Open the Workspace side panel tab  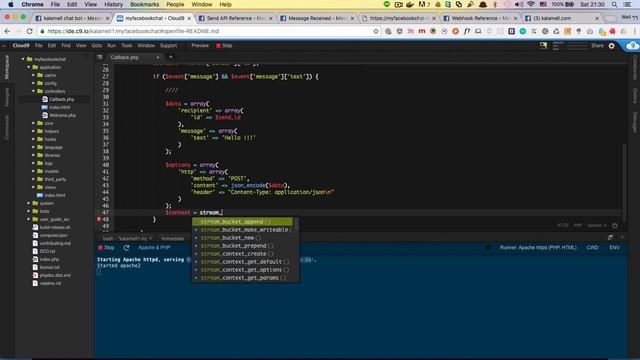pos(7,67)
